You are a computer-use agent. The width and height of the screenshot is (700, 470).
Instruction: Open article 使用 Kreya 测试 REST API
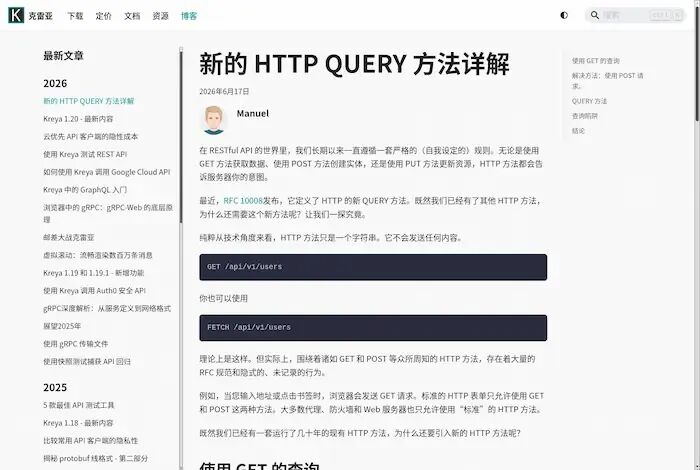click(x=85, y=154)
